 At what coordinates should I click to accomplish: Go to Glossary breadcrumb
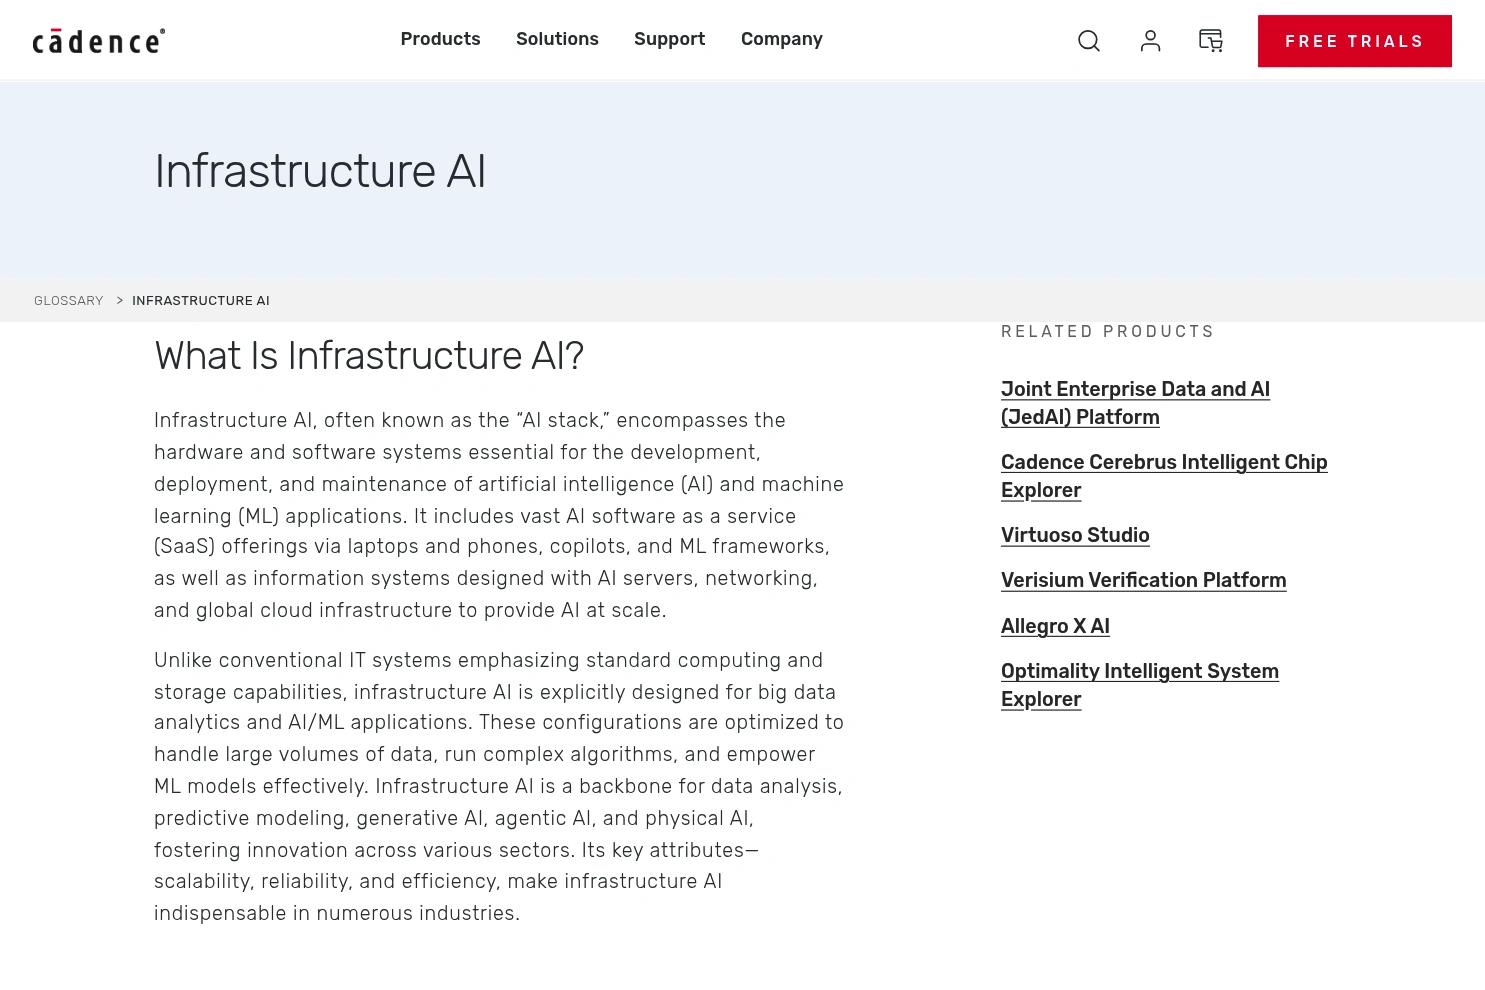pos(69,301)
